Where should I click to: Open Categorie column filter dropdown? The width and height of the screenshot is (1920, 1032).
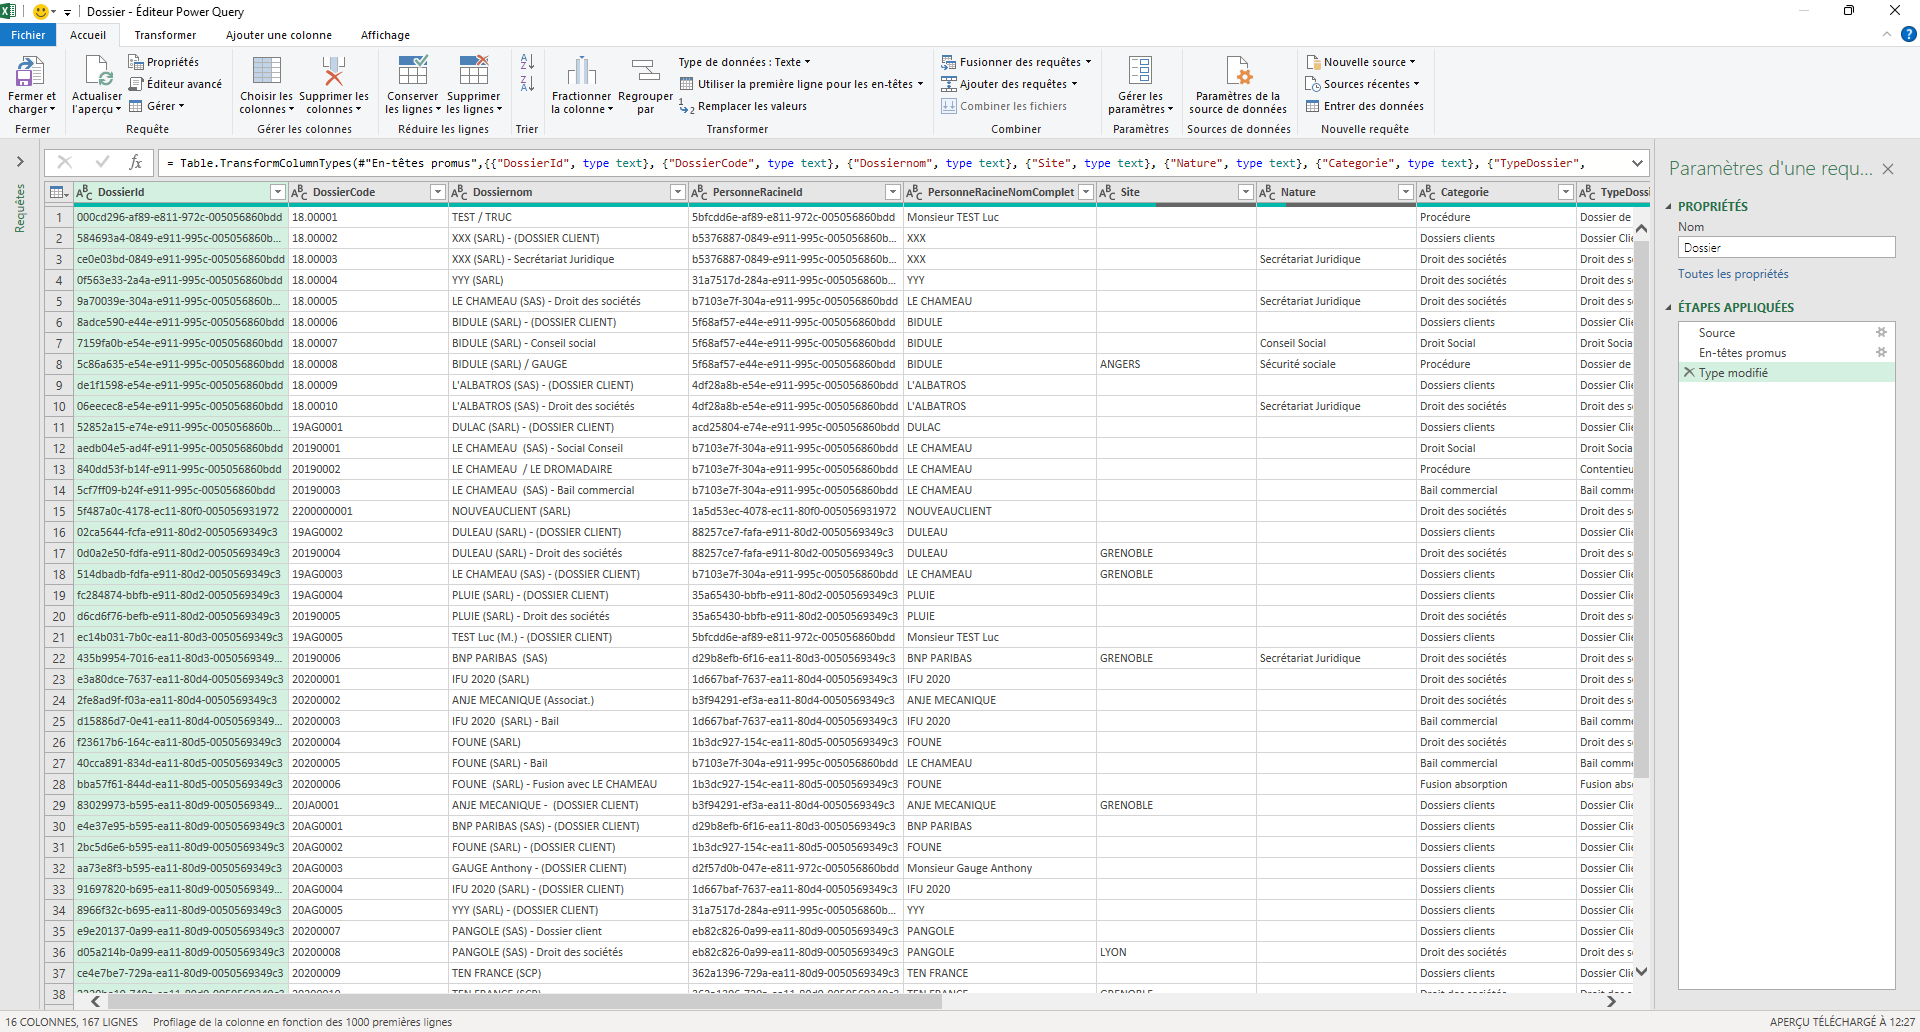[x=1565, y=192]
